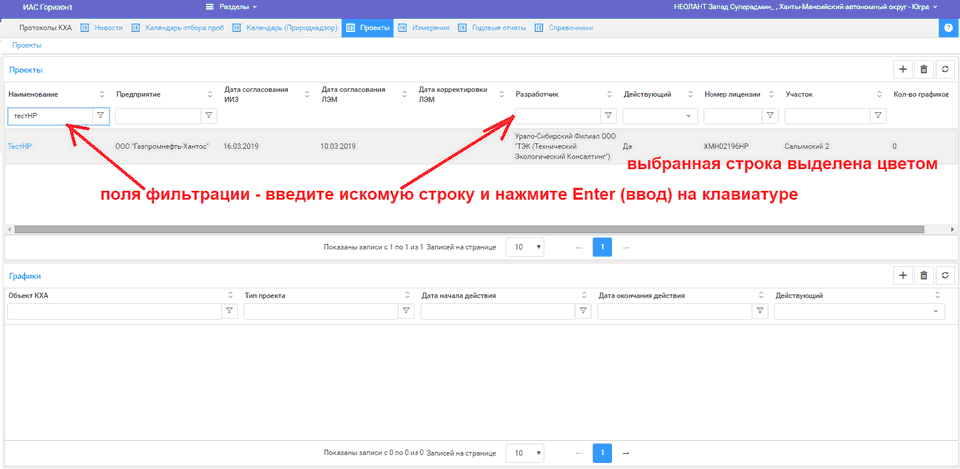Open help question mark icon
The height and width of the screenshot is (469, 960).
pos(949,28)
